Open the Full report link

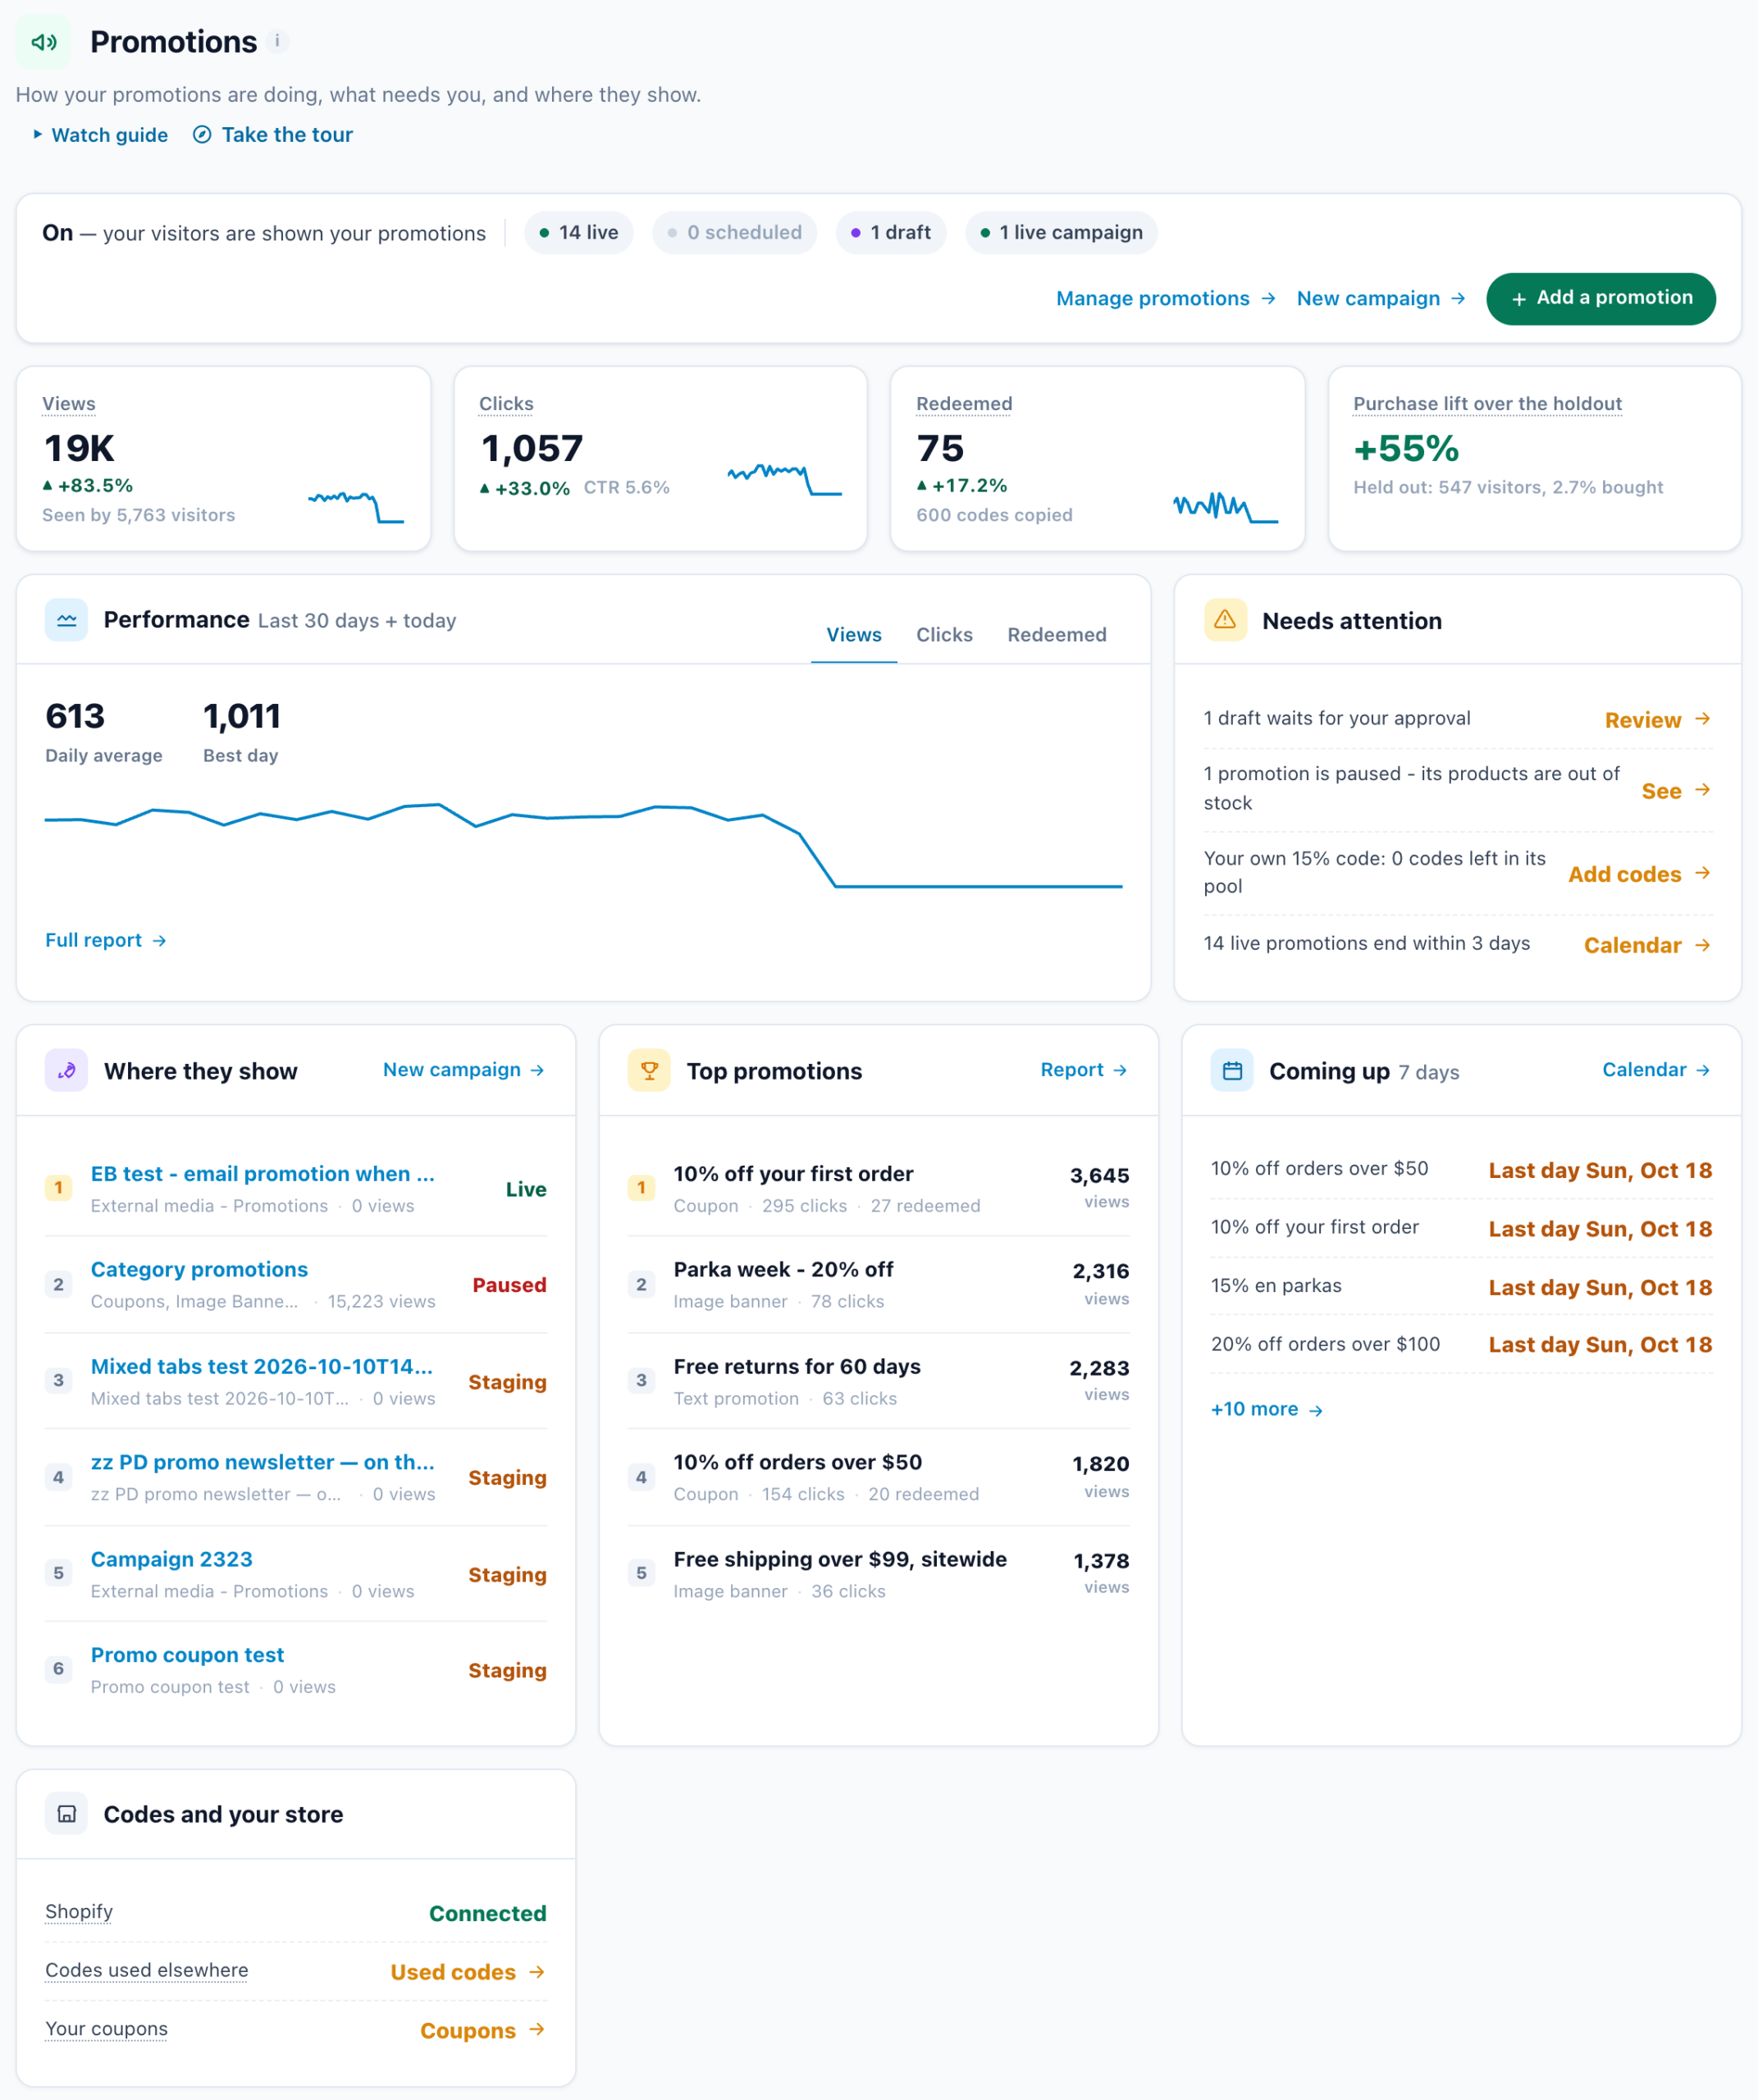pos(106,940)
